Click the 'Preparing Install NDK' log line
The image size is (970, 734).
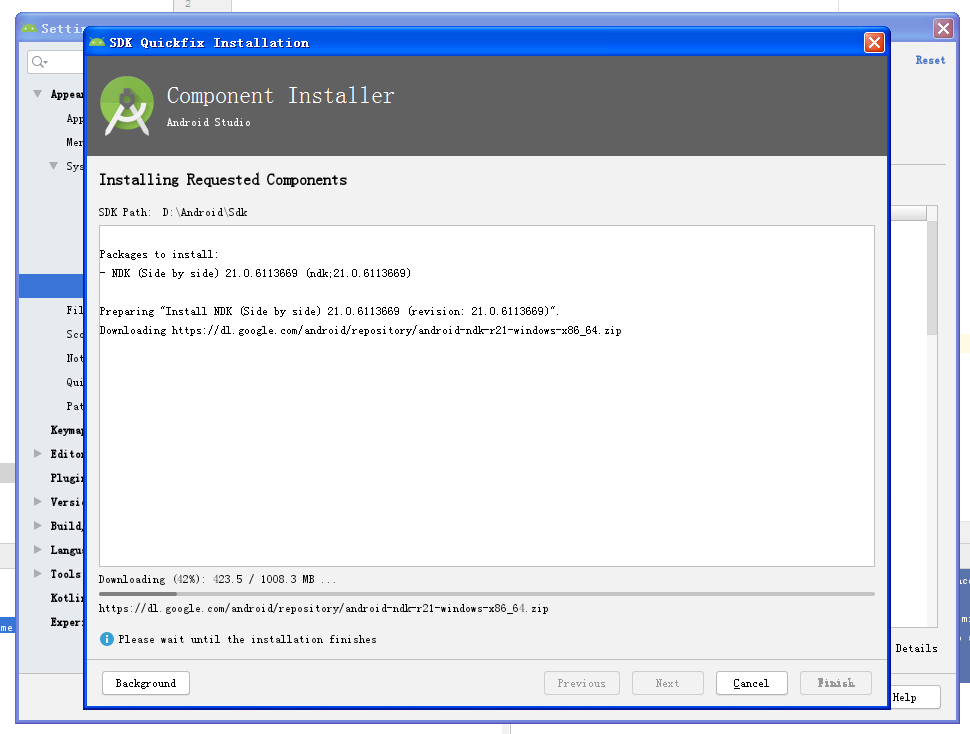[x=329, y=311]
